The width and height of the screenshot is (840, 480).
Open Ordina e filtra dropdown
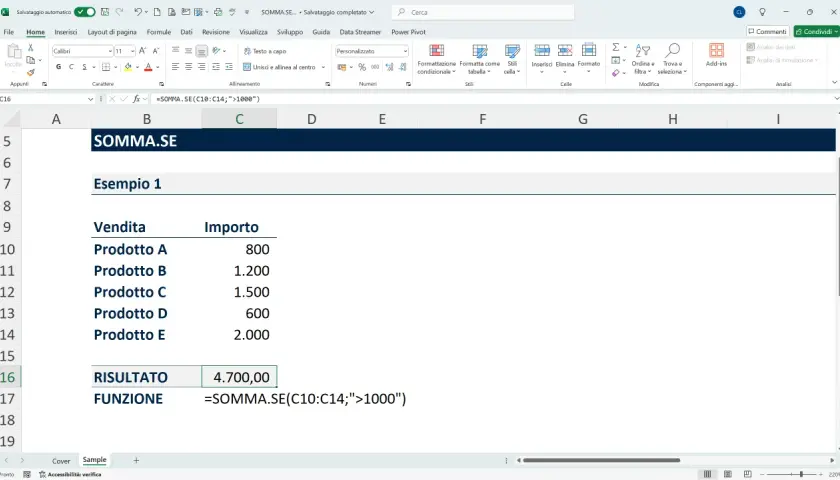click(x=642, y=59)
